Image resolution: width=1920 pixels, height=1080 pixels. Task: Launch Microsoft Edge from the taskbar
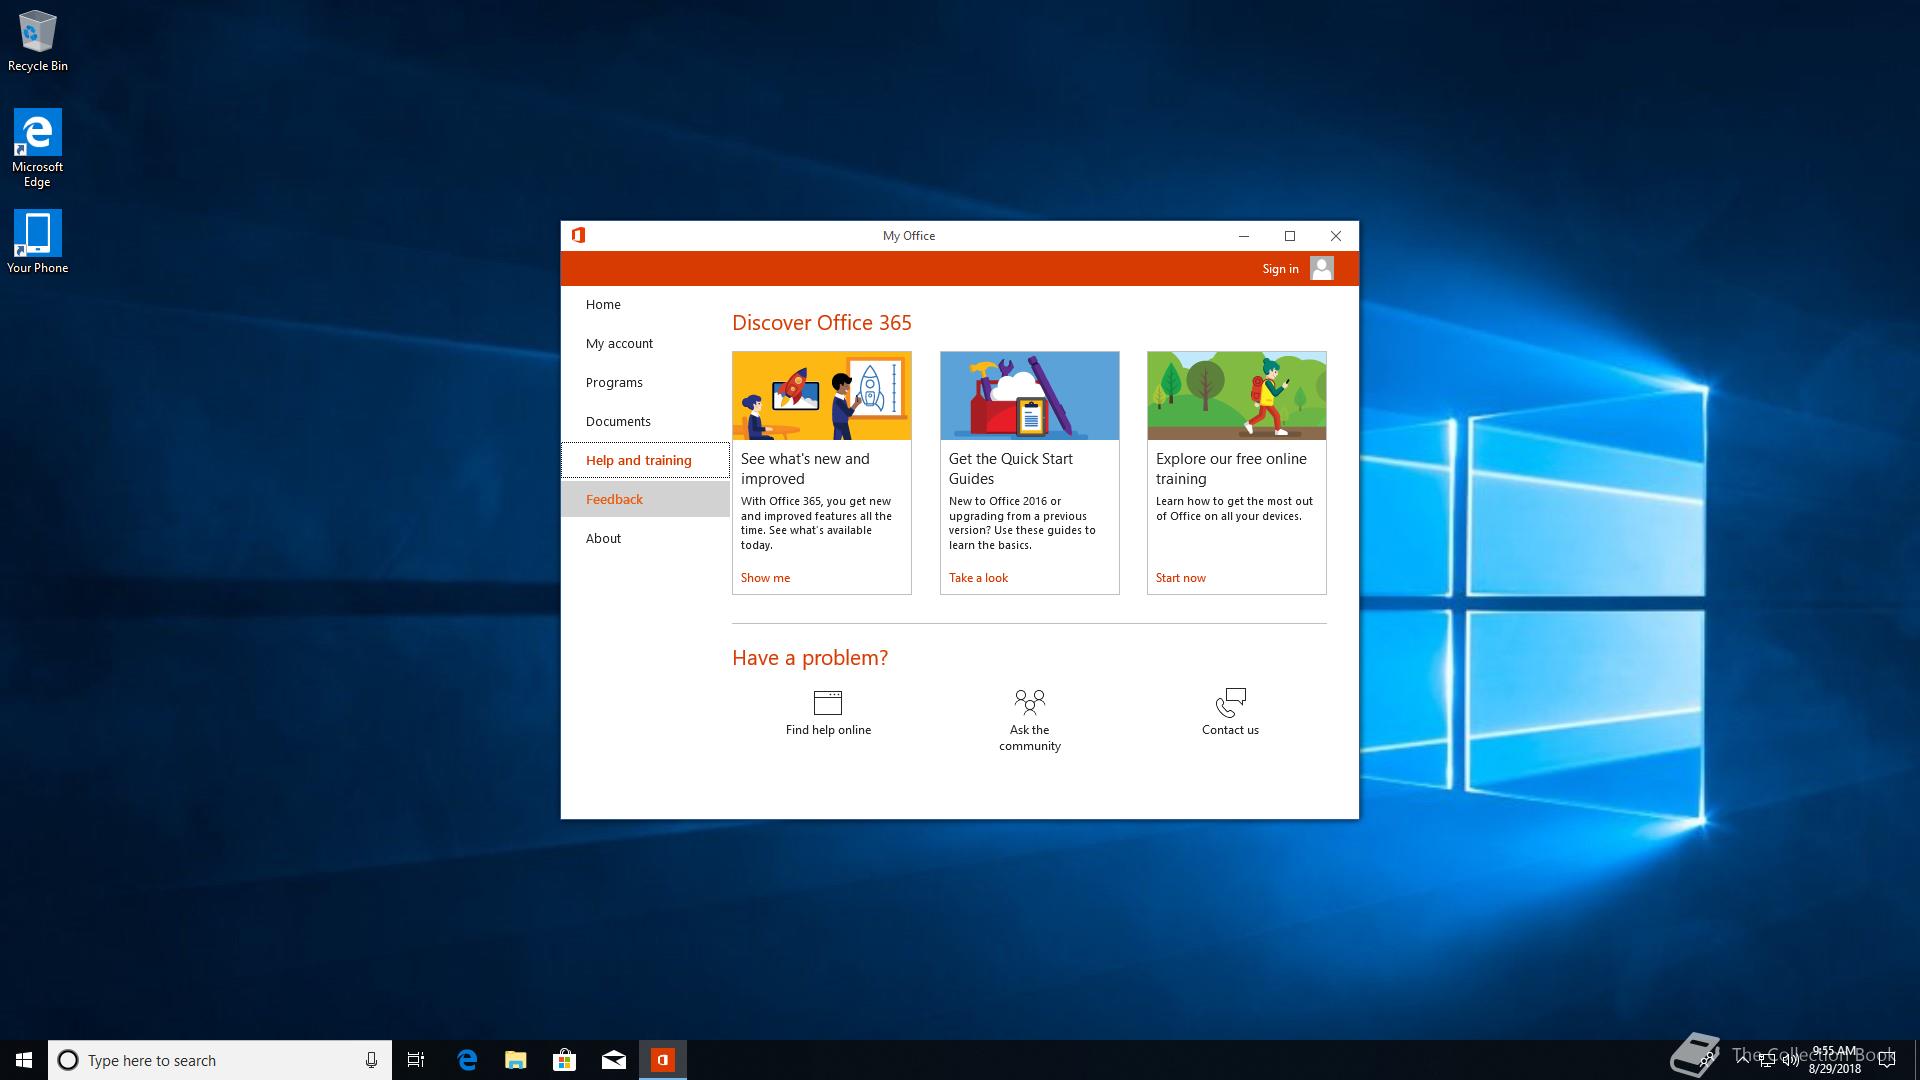point(467,1060)
